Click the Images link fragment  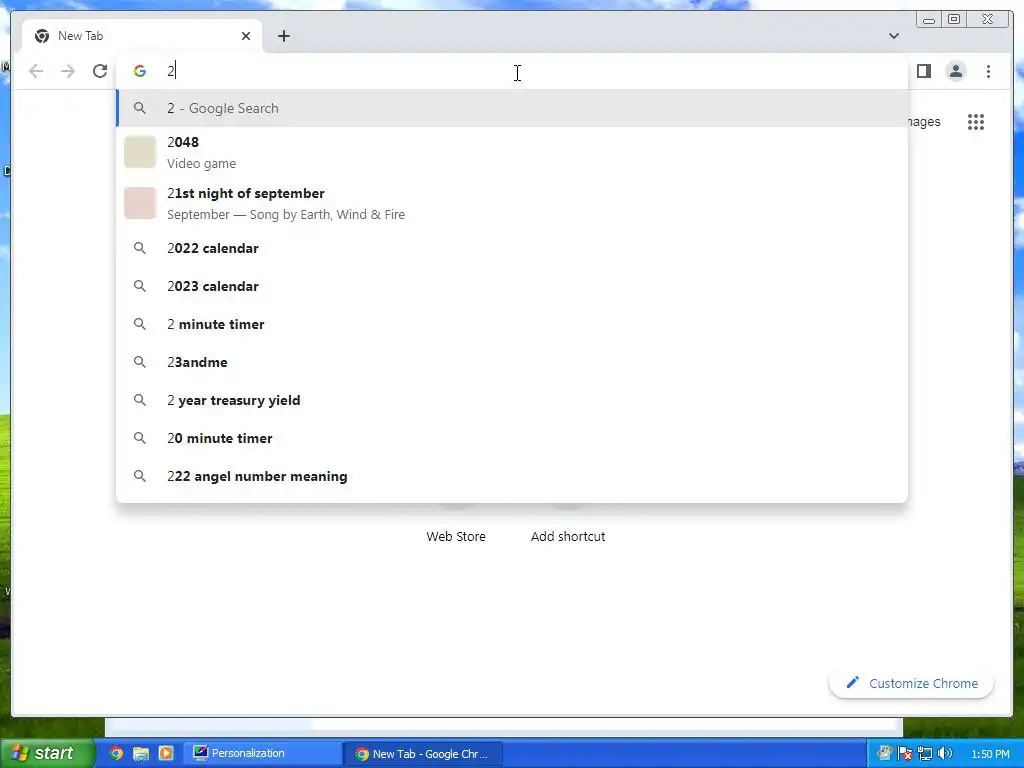pos(924,122)
